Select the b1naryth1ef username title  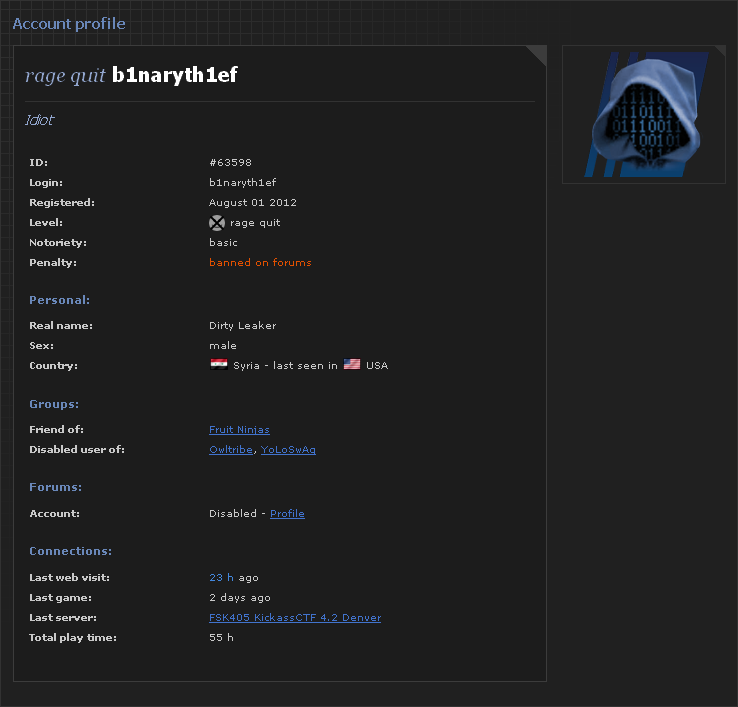174,75
